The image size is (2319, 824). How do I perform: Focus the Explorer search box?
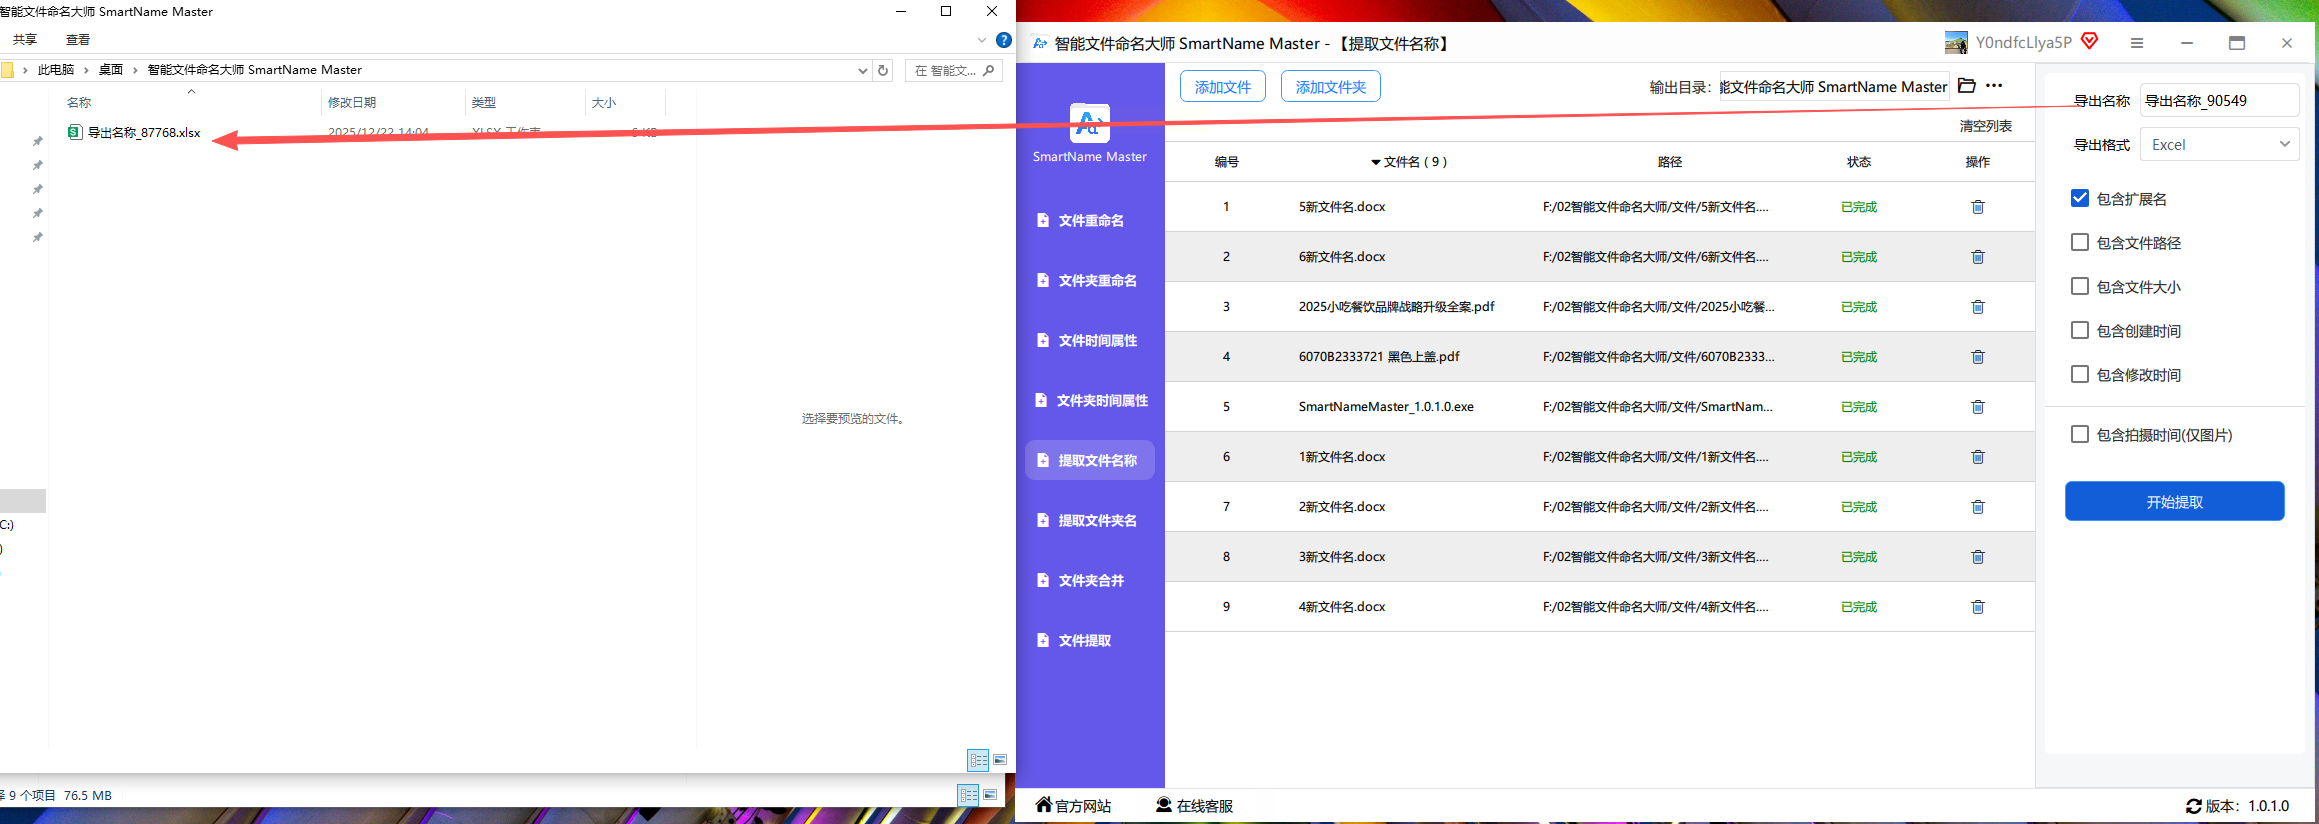[x=954, y=70]
